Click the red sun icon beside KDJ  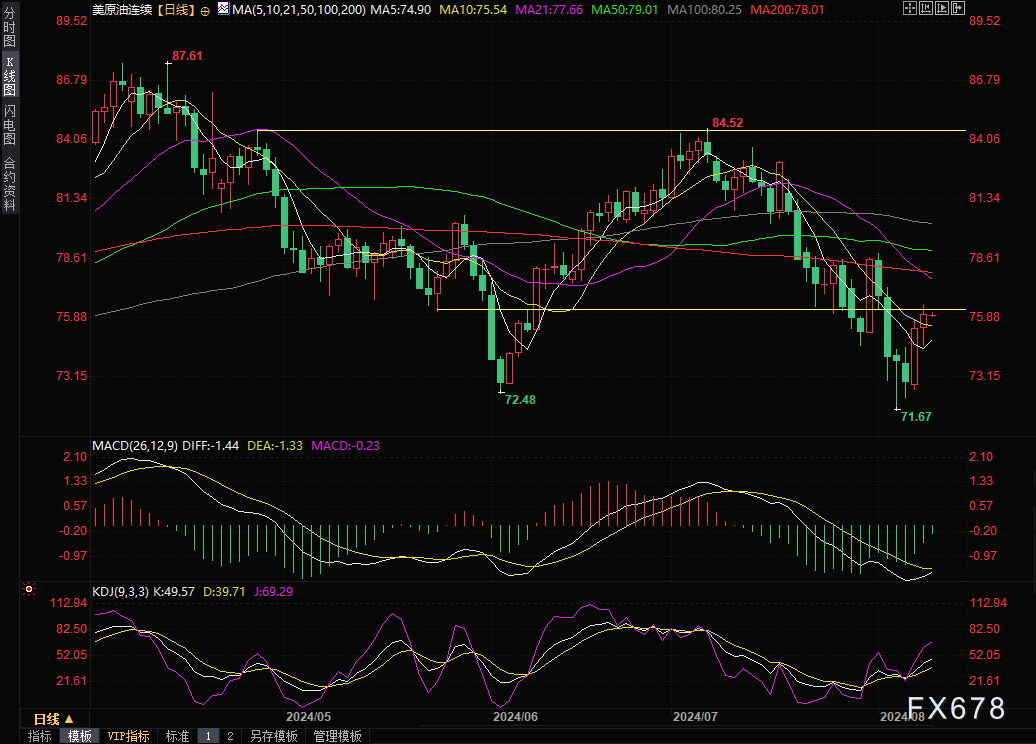click(28, 590)
